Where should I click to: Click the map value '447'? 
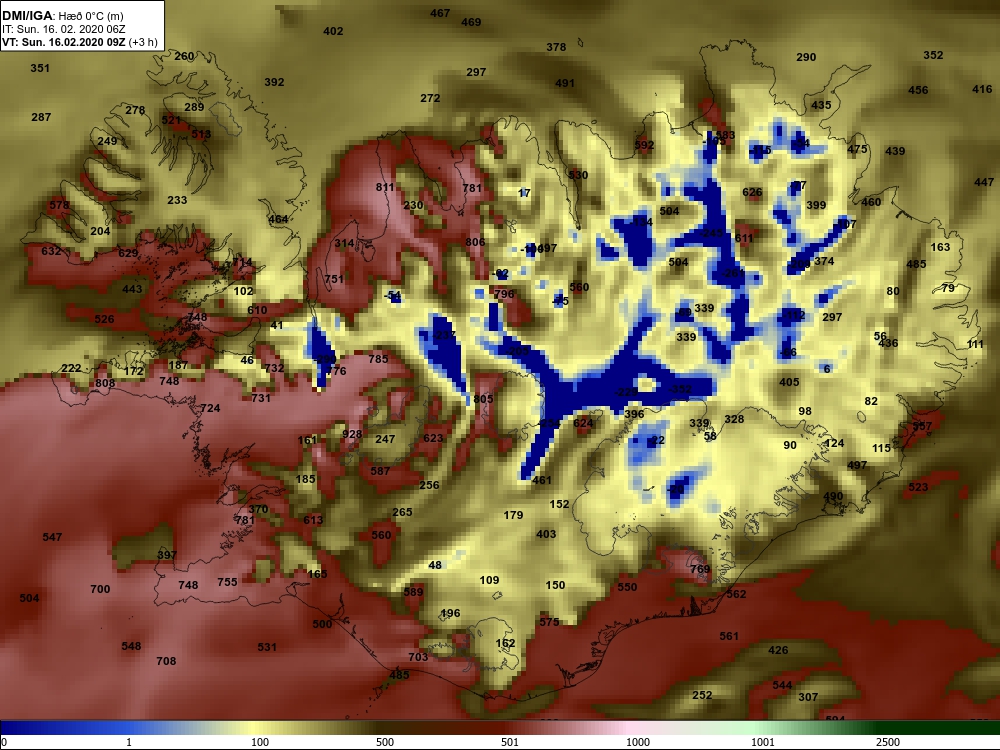(984, 182)
